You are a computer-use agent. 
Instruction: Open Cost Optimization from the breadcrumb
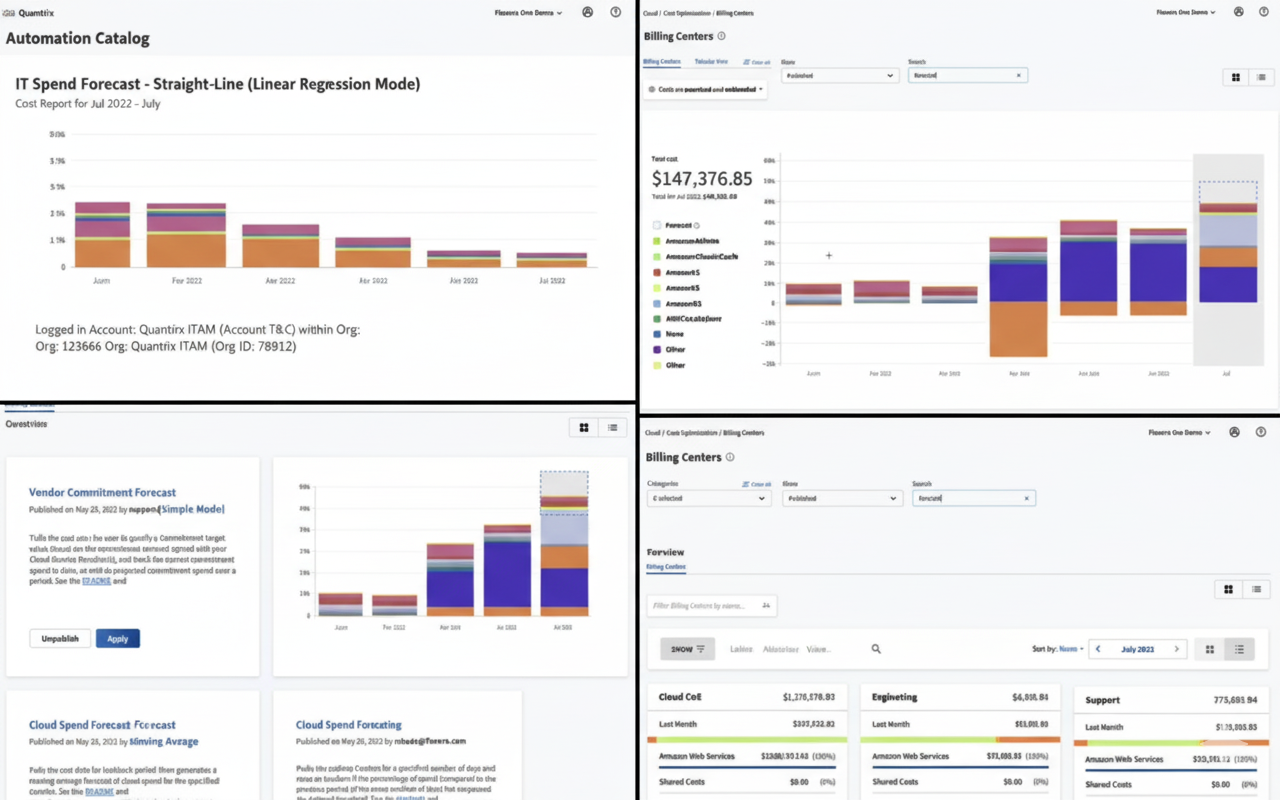click(x=686, y=13)
